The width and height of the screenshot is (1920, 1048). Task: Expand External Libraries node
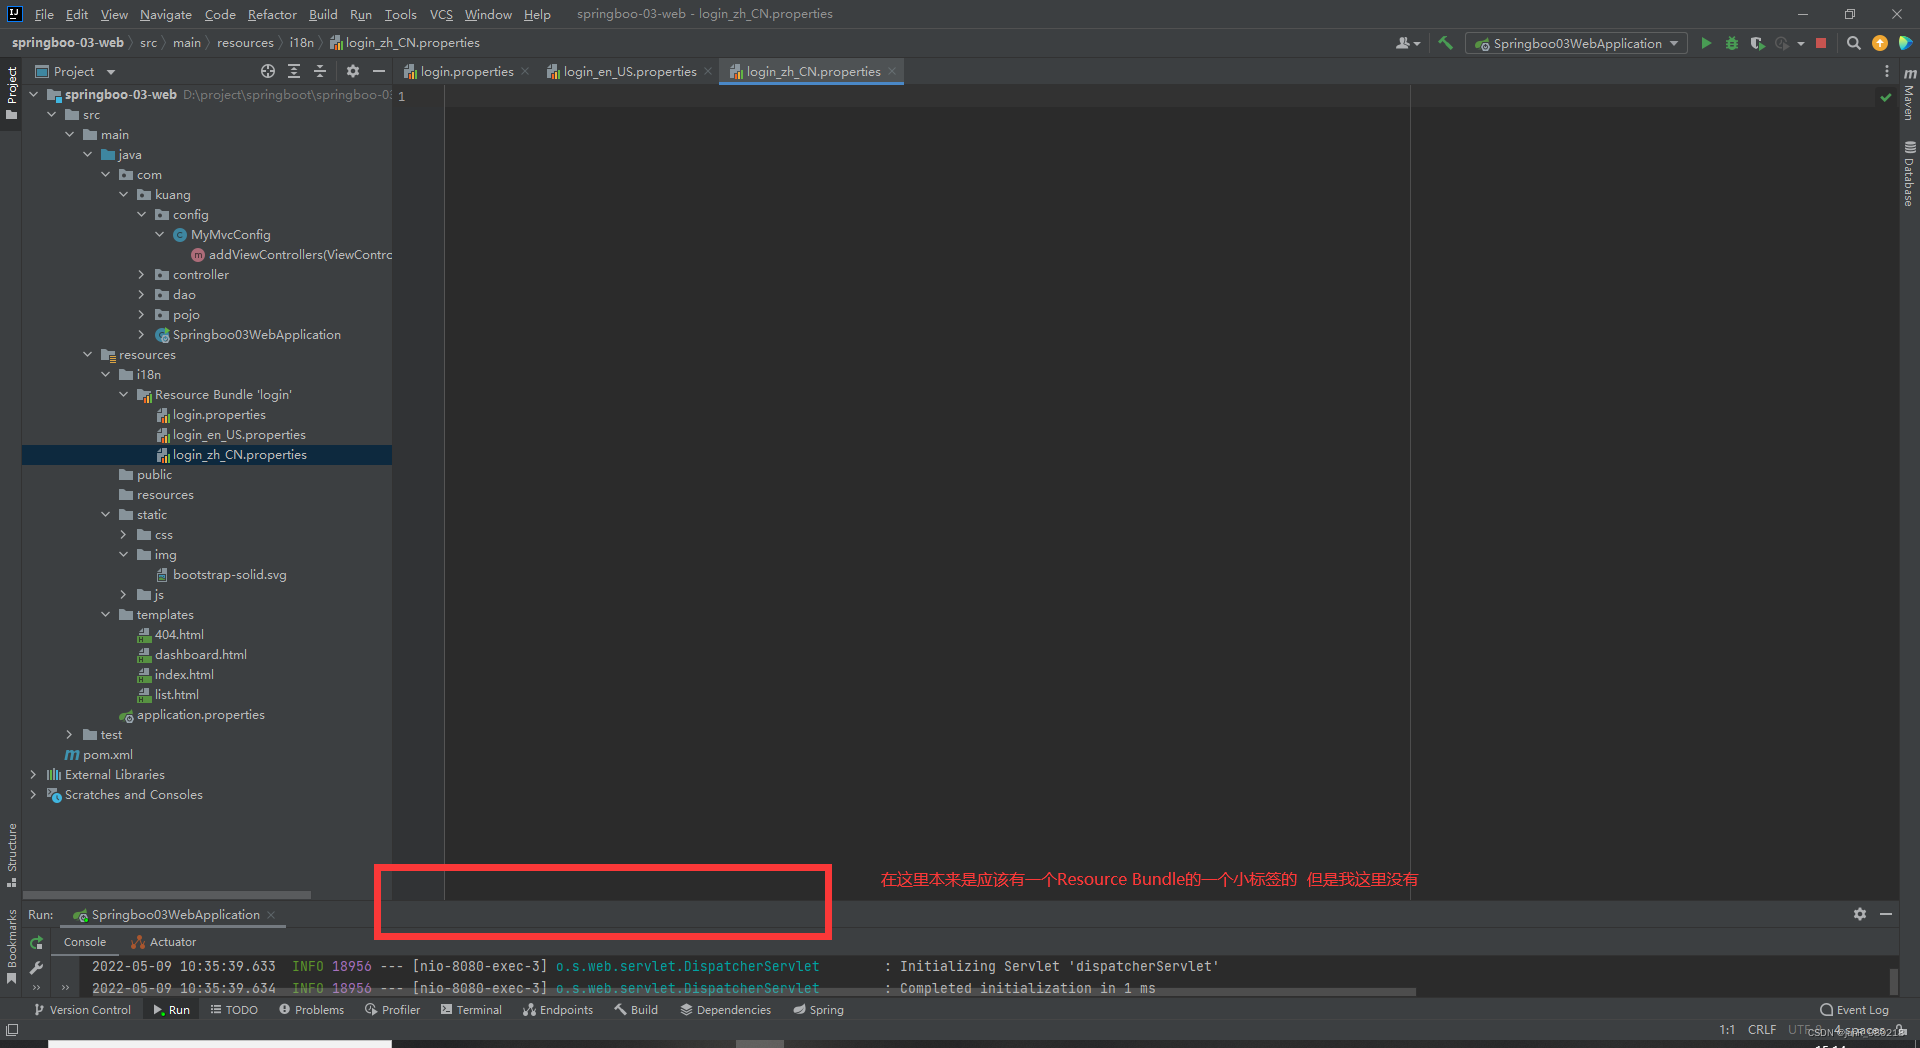(34, 774)
